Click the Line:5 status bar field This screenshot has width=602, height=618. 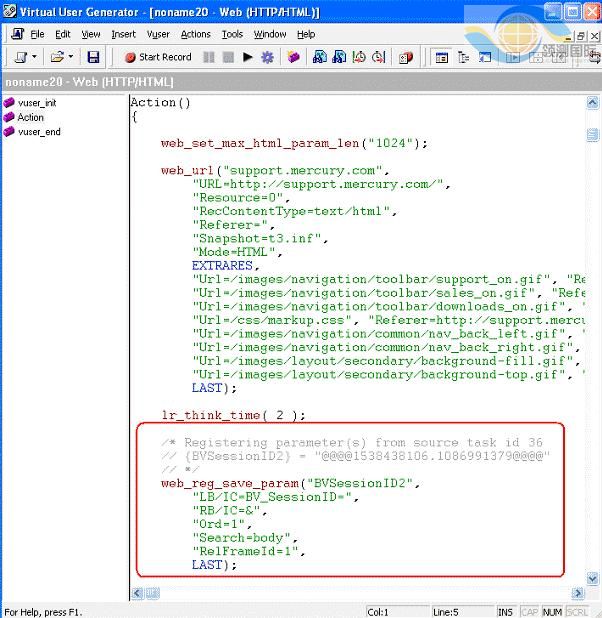tap(462, 612)
